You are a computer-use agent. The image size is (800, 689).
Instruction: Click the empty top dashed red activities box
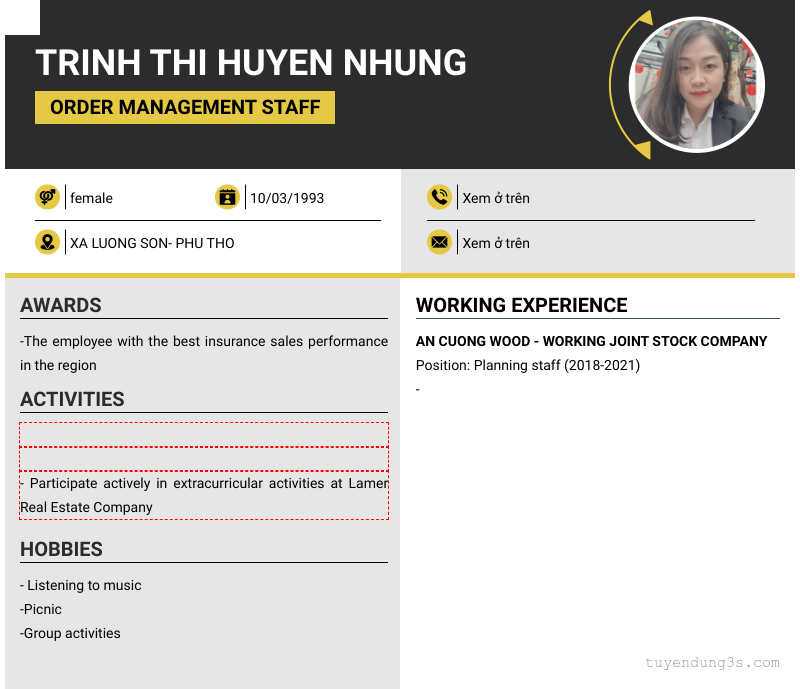204,434
